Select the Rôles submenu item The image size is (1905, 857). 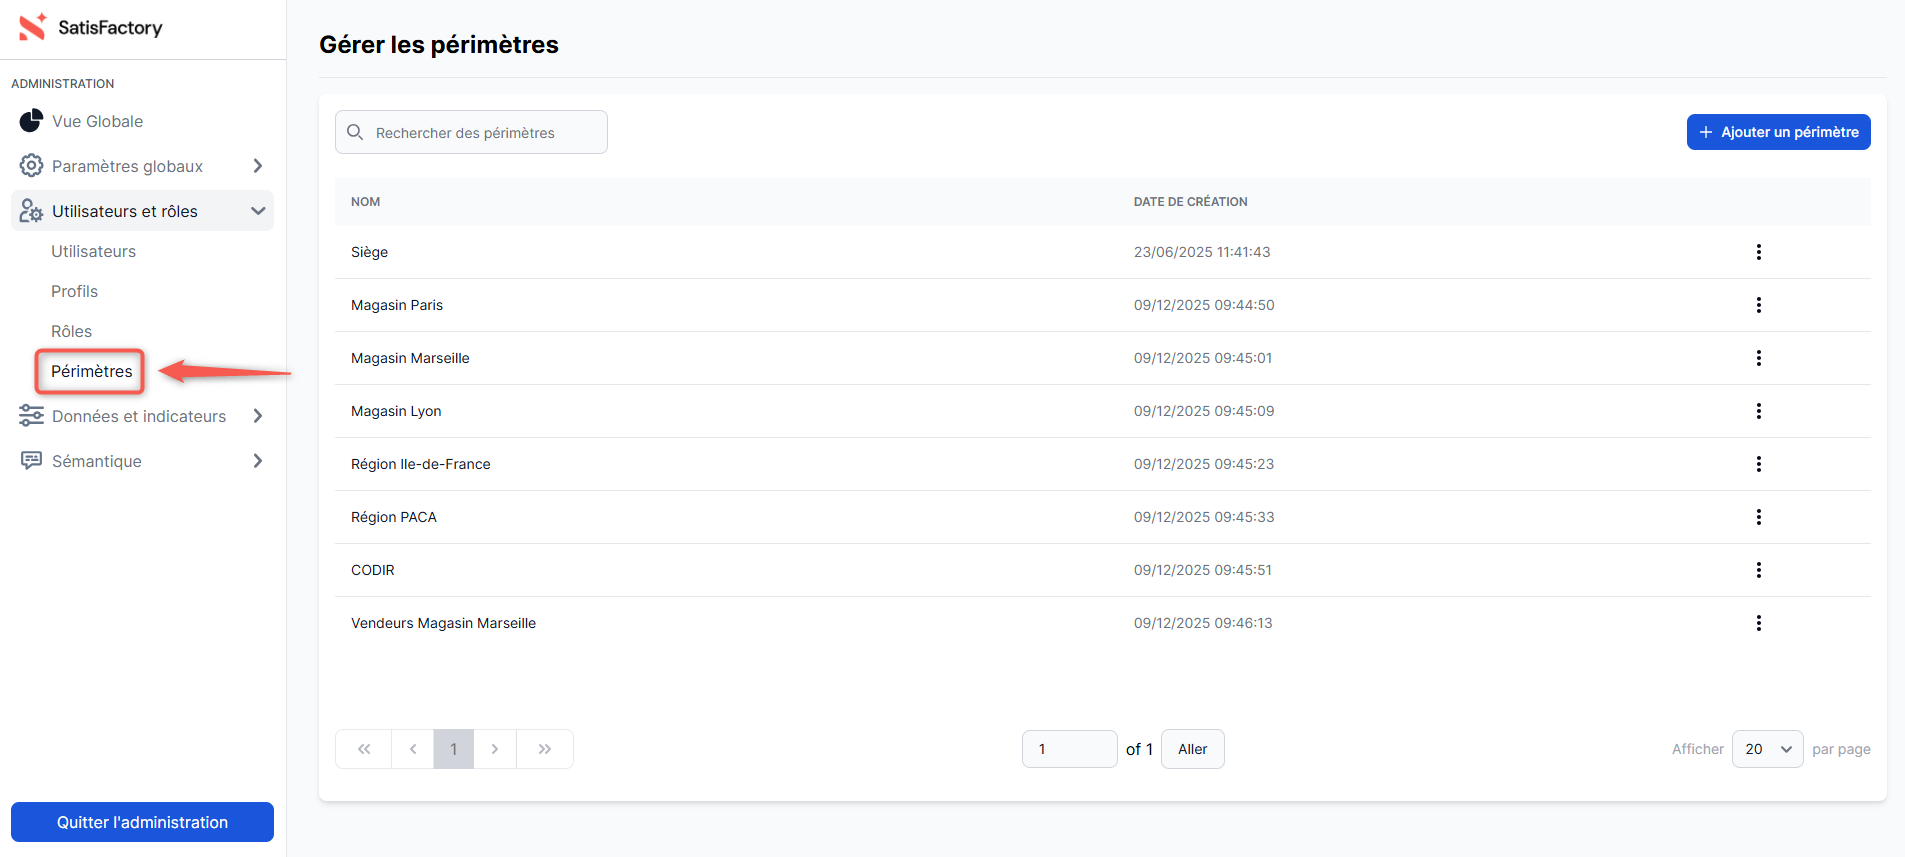tap(71, 331)
